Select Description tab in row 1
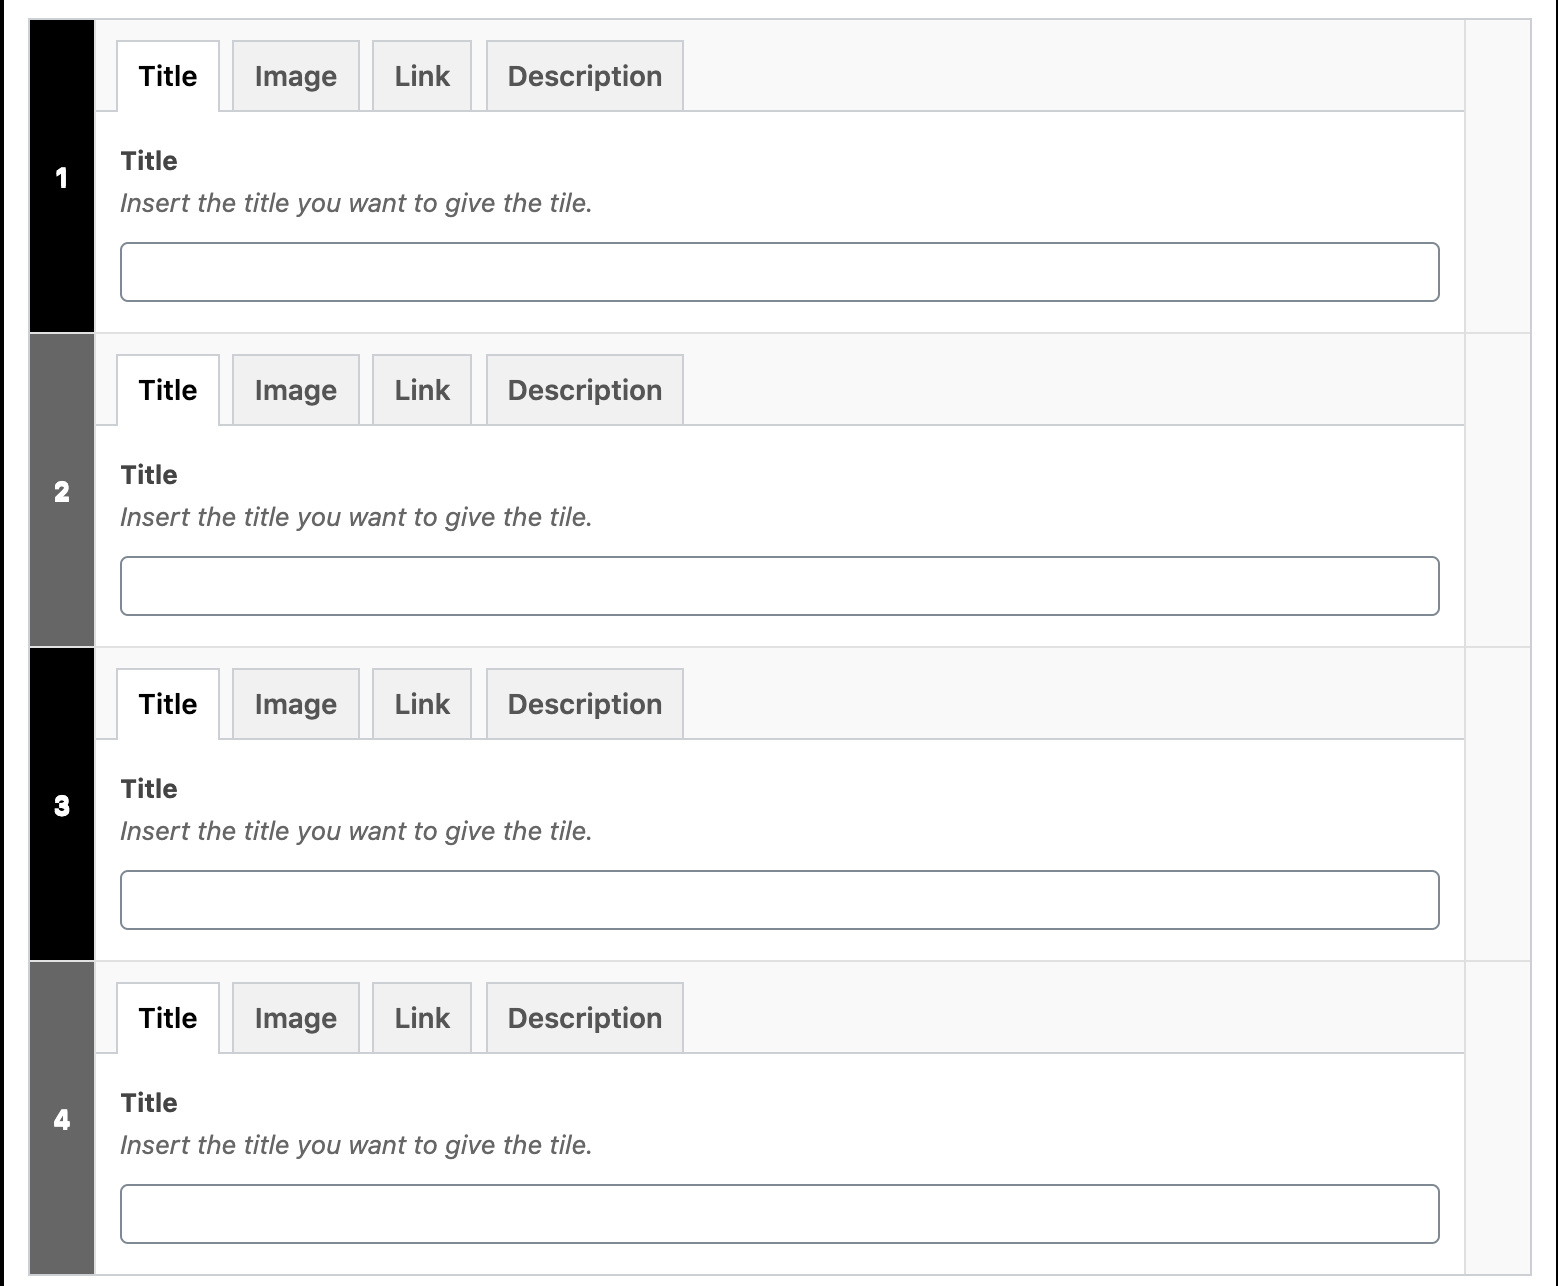 point(584,76)
